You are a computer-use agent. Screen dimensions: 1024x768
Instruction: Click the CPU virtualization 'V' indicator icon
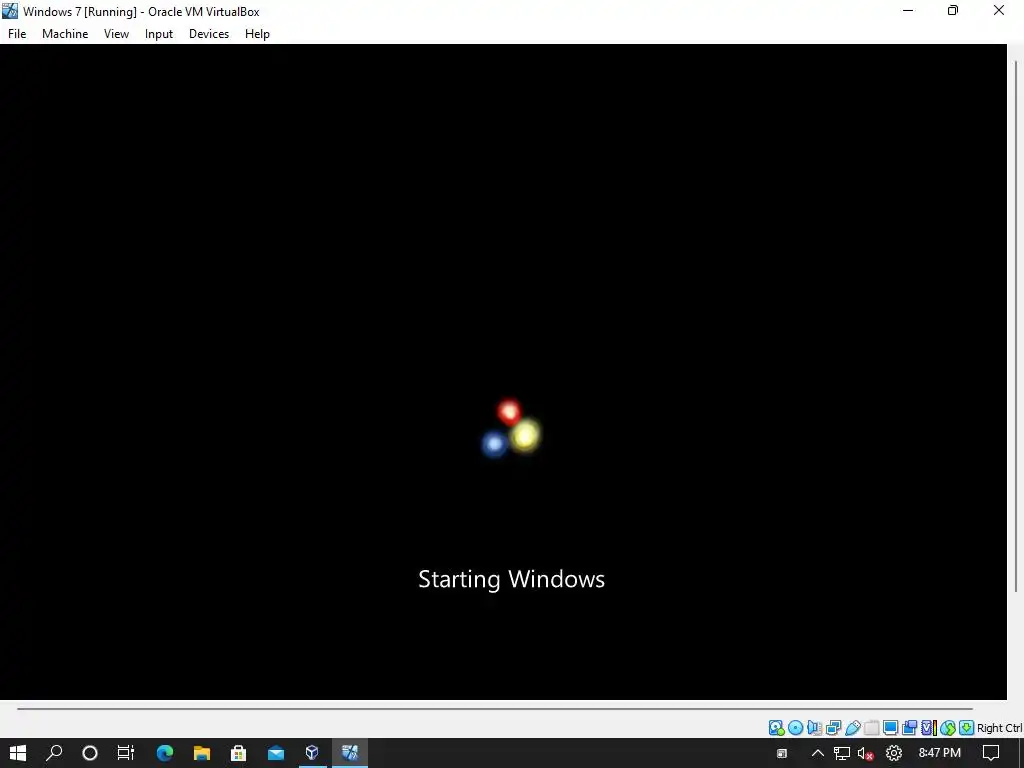pyautogui.click(x=928, y=728)
